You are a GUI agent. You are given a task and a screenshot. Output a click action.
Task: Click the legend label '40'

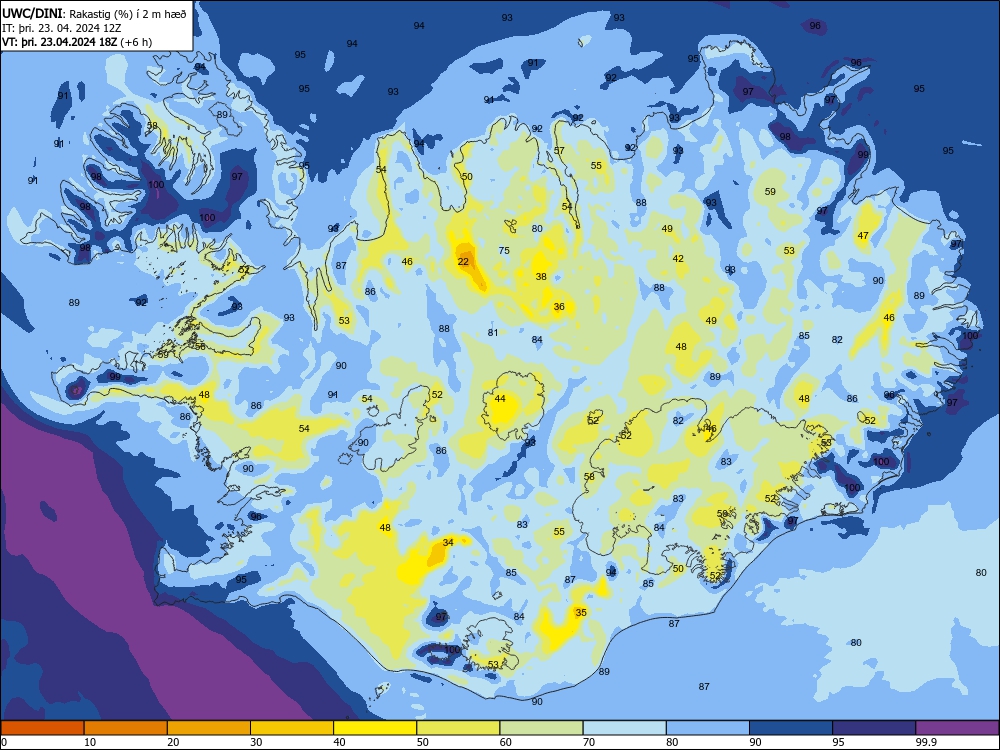339,742
